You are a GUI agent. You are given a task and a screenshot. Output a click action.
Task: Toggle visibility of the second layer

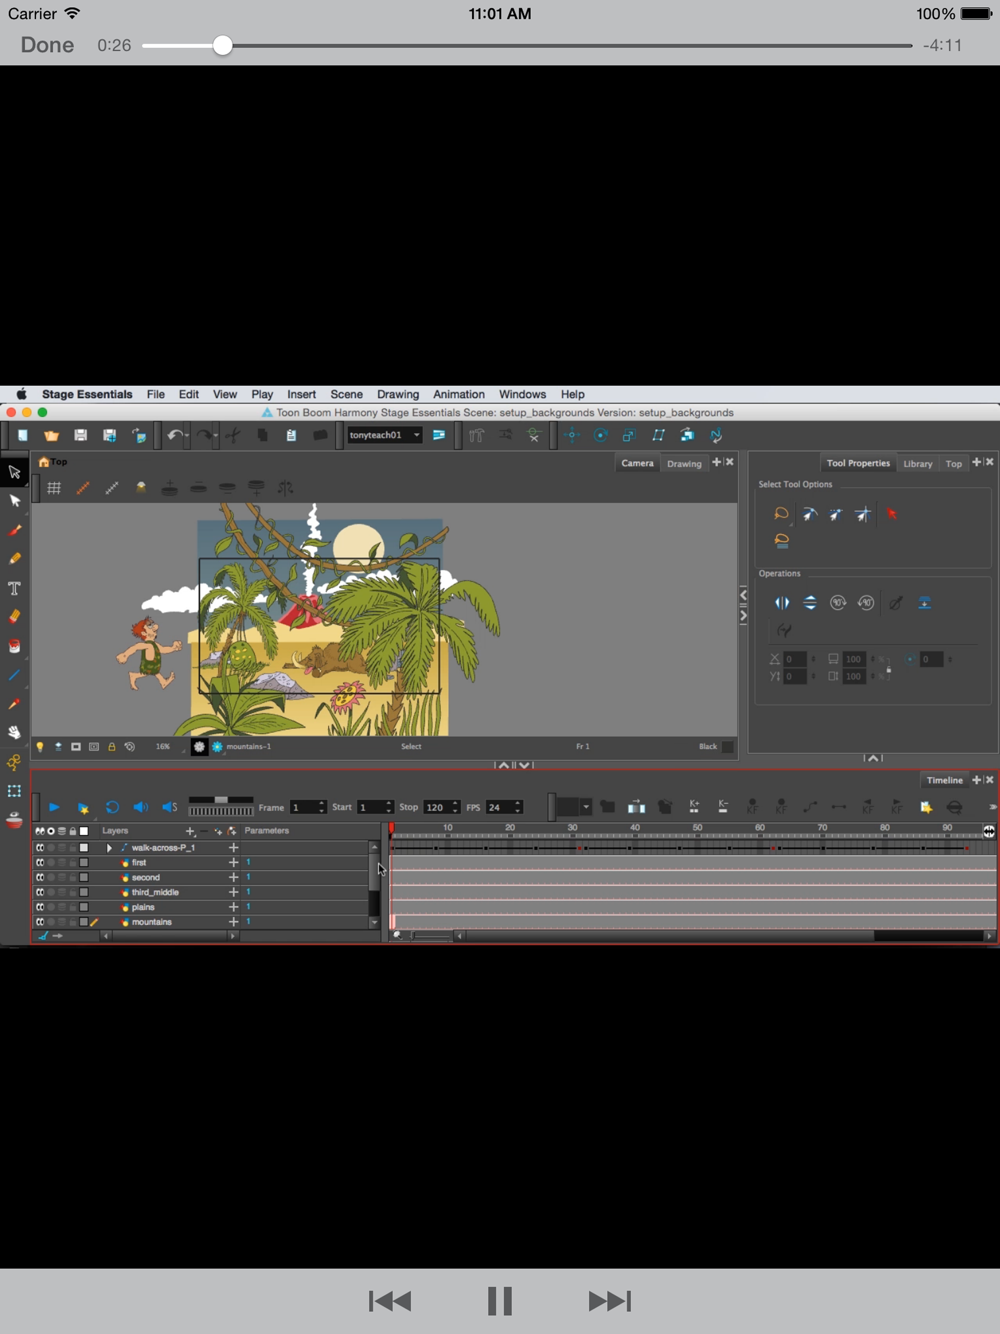coord(40,877)
